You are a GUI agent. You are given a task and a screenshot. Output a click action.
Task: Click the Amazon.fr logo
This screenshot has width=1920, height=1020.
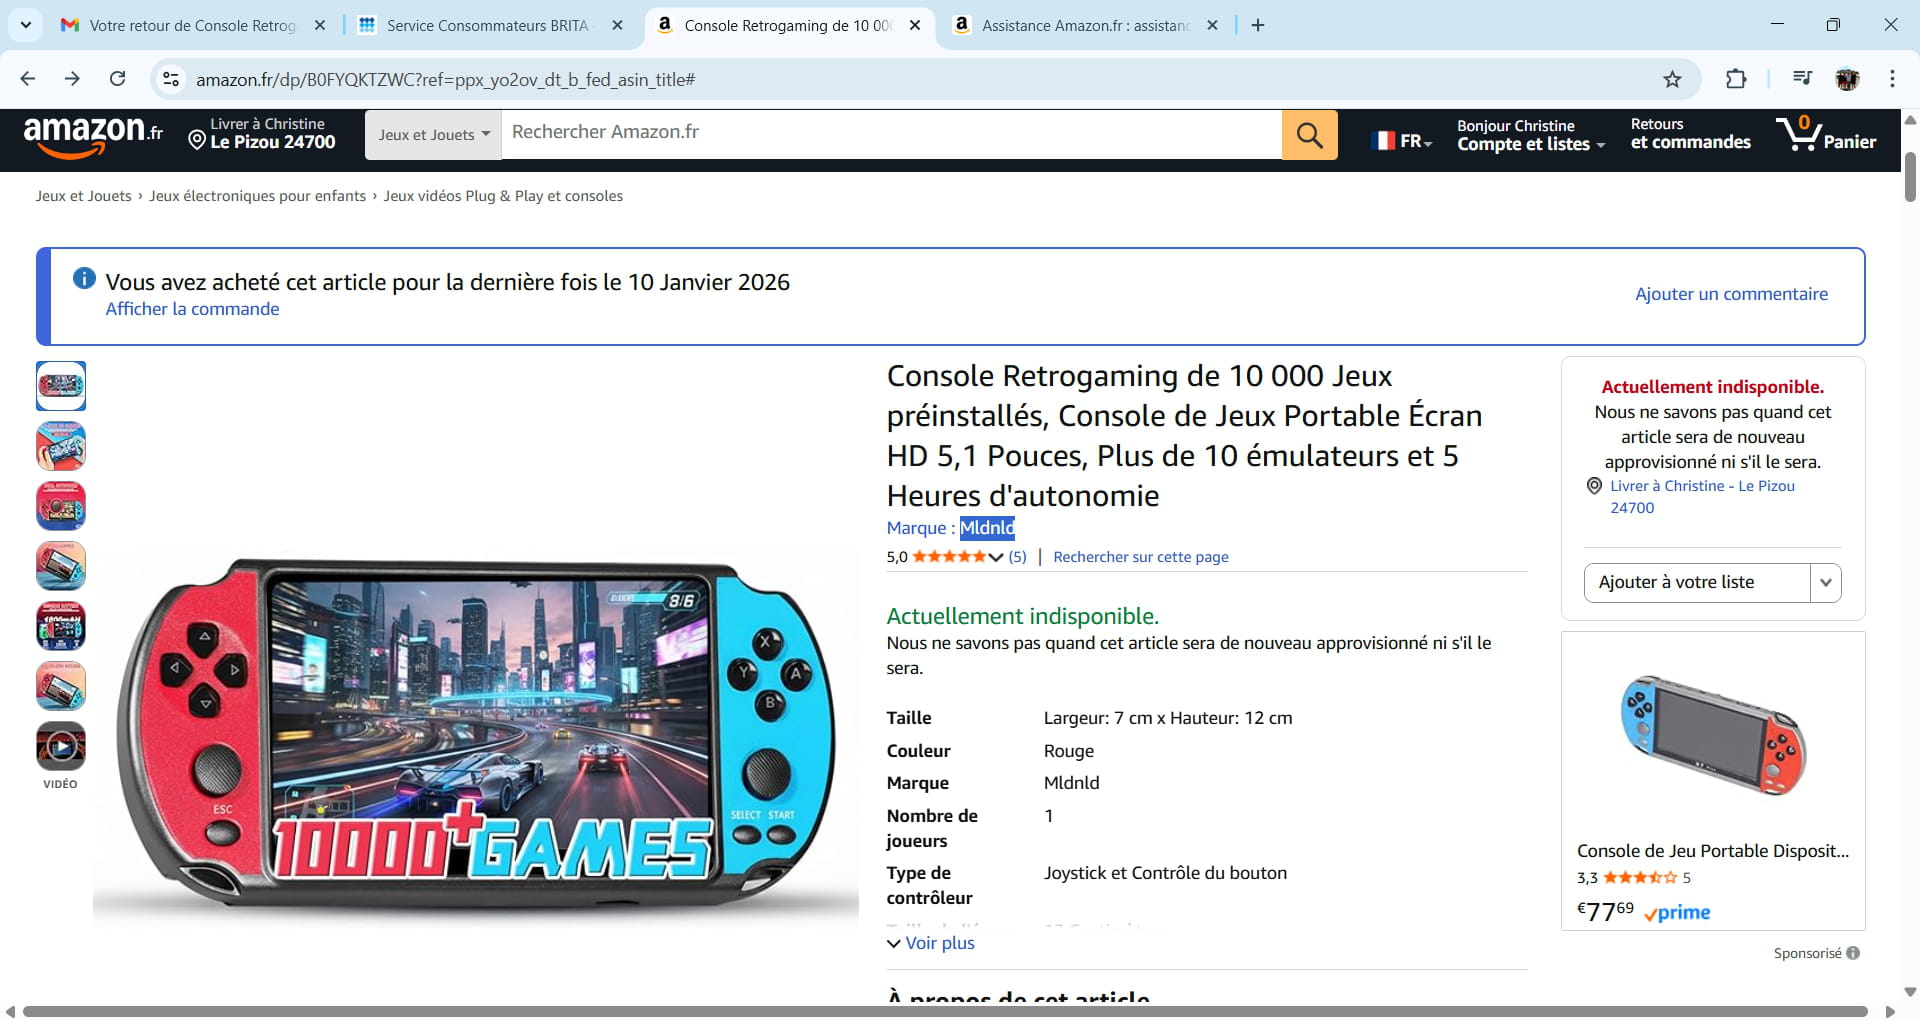(x=93, y=135)
